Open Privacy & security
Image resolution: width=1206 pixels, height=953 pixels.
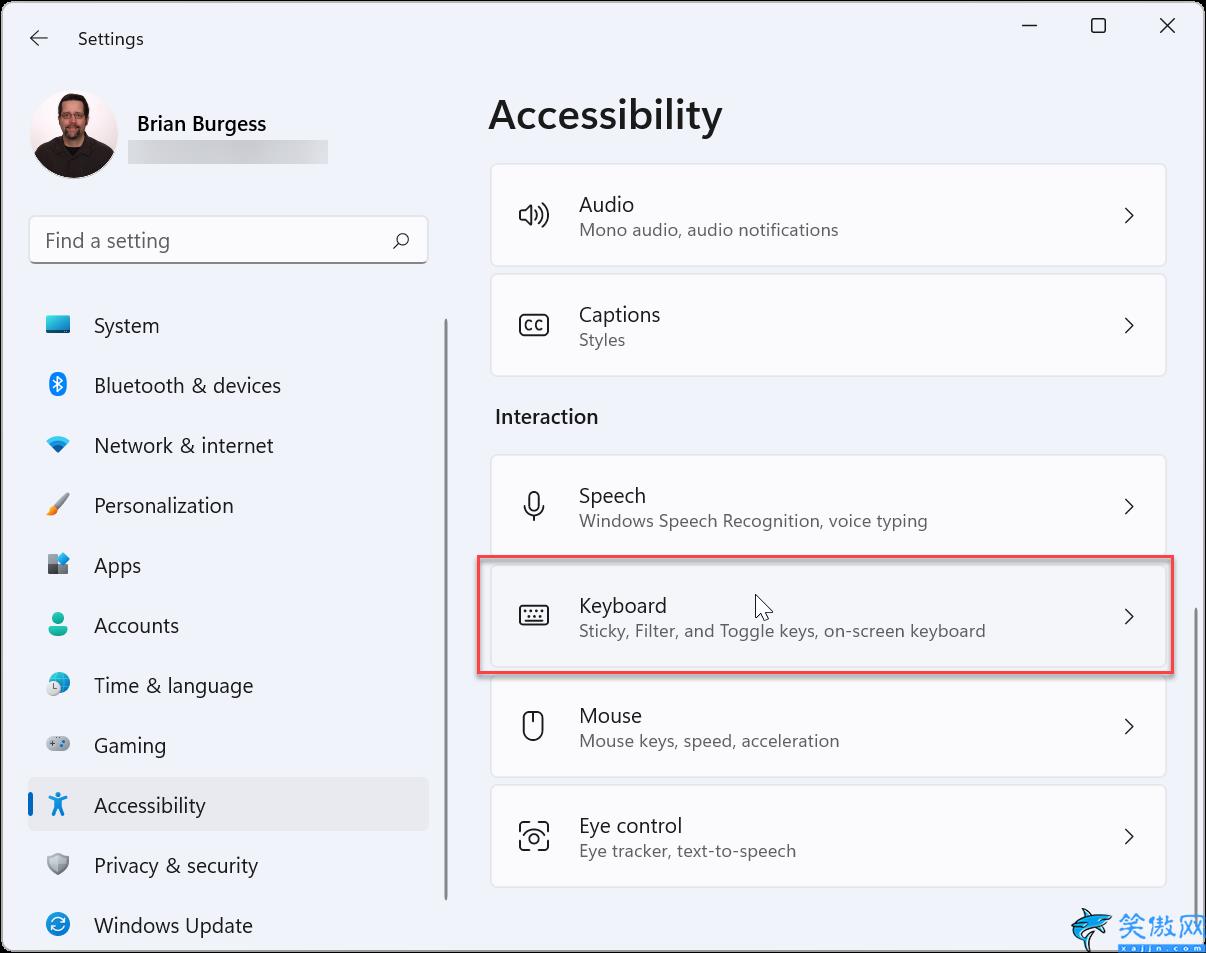point(228,865)
